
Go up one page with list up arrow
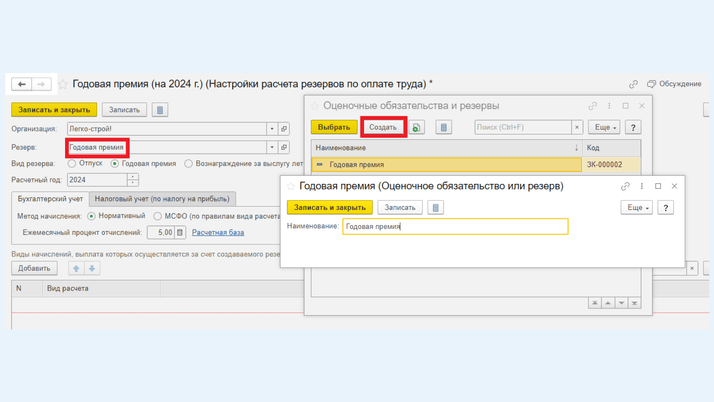tap(608, 303)
